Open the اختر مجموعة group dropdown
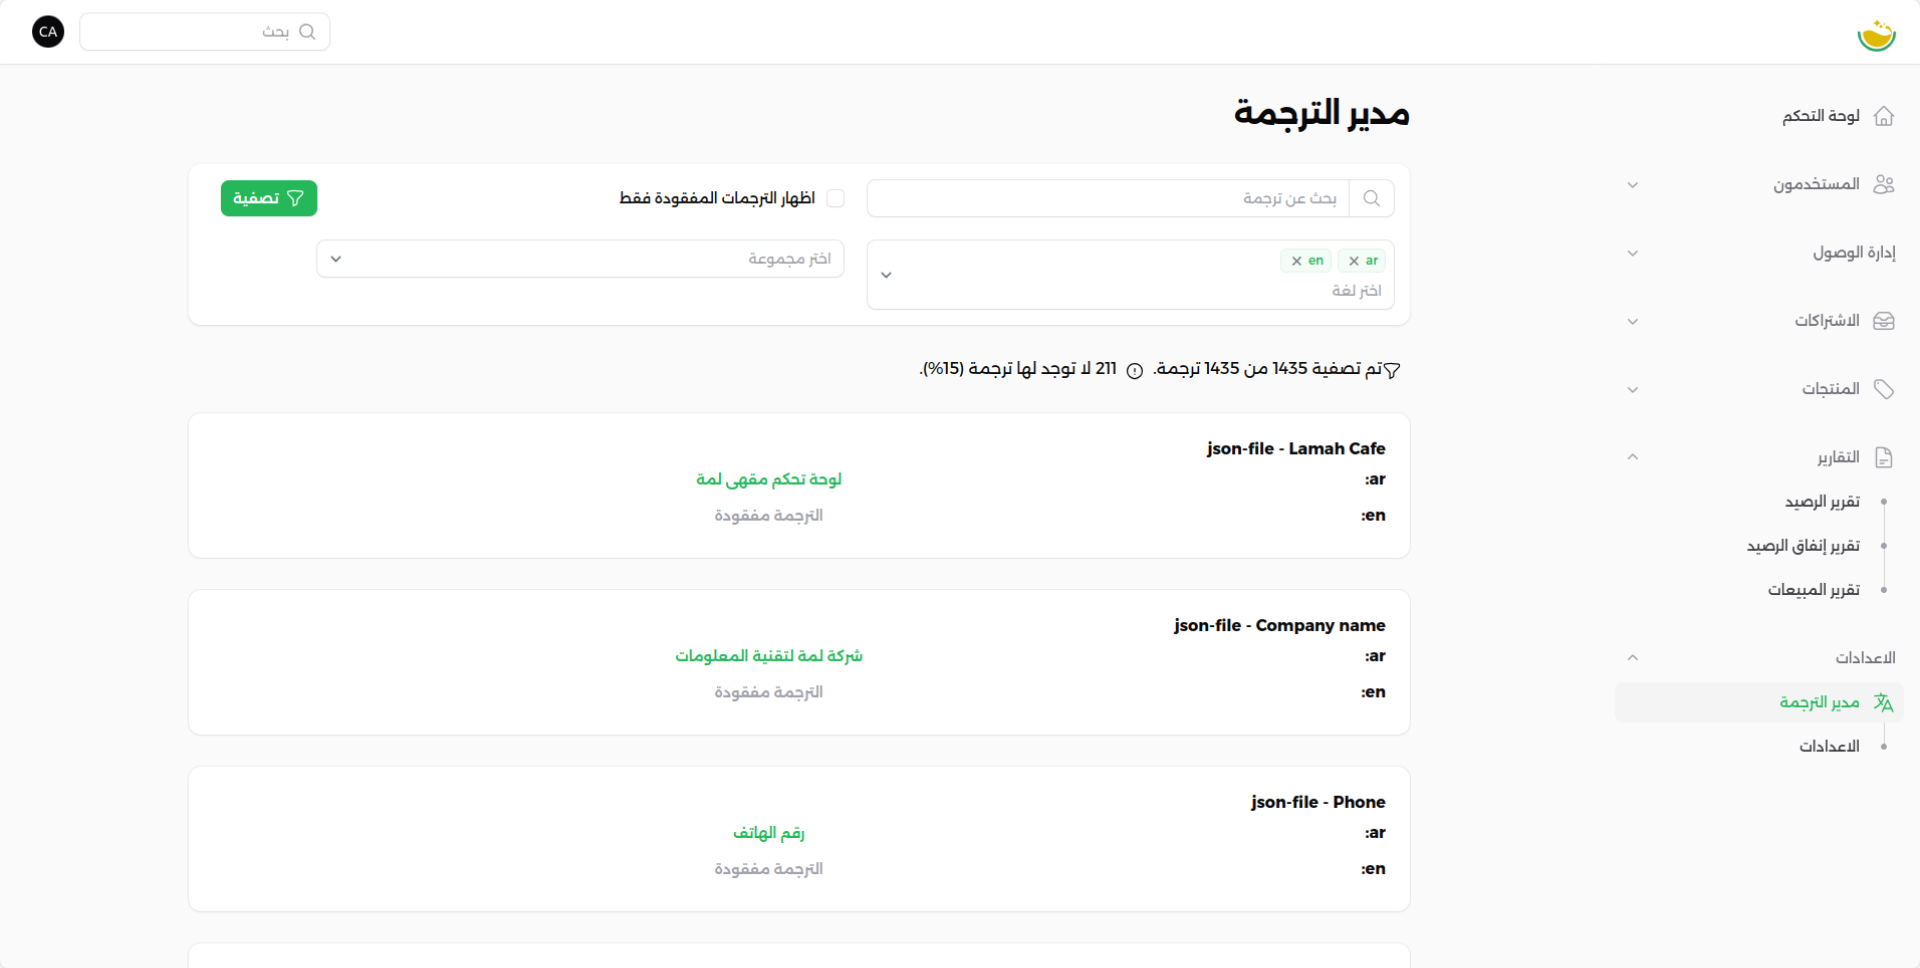The height and width of the screenshot is (968, 1920). 580,259
